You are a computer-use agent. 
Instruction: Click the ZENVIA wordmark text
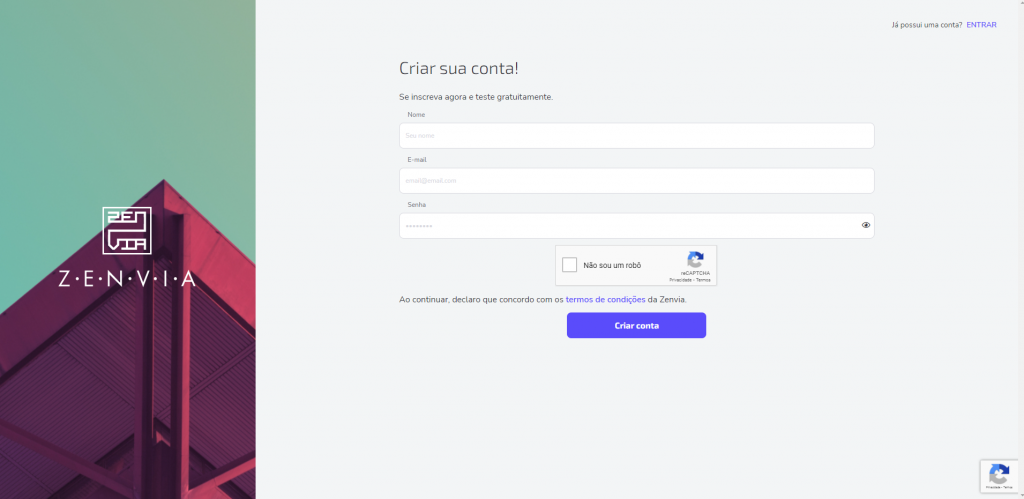(x=127, y=279)
